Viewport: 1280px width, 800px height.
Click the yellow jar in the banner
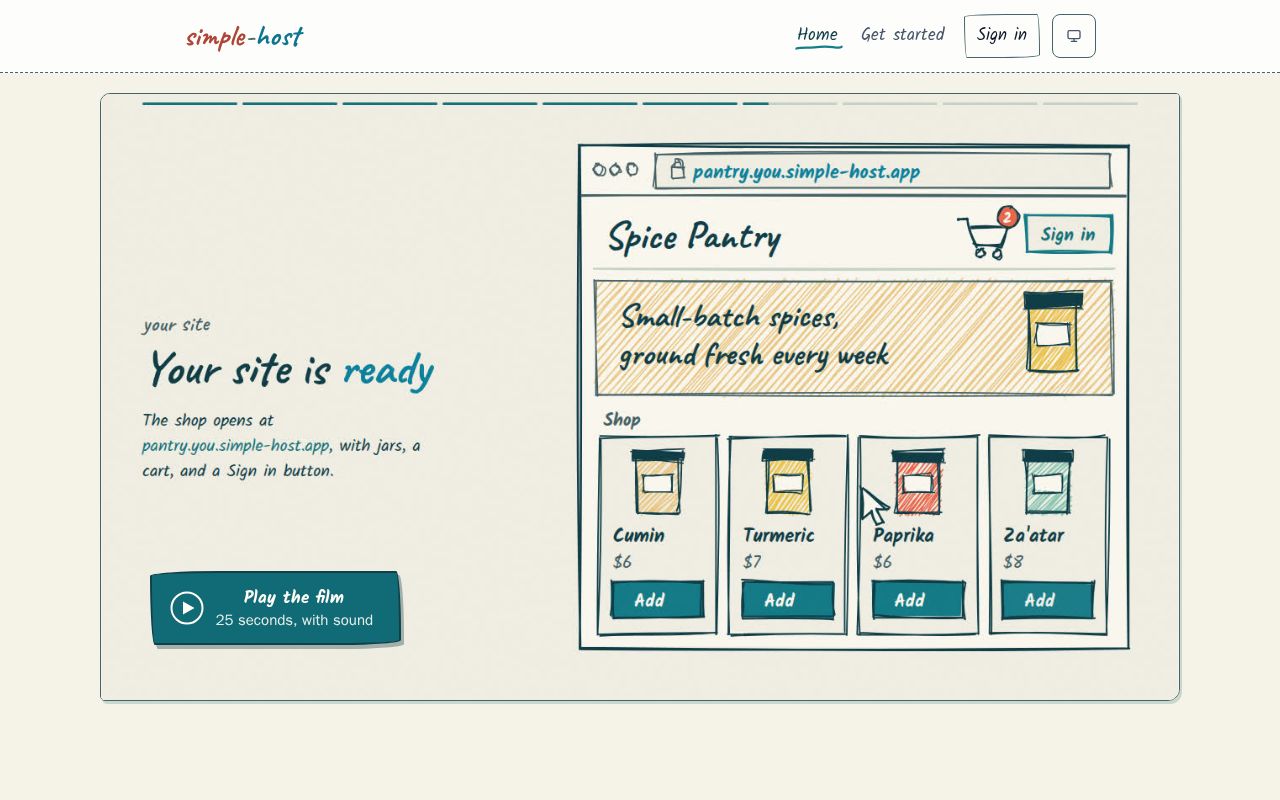tap(1053, 332)
